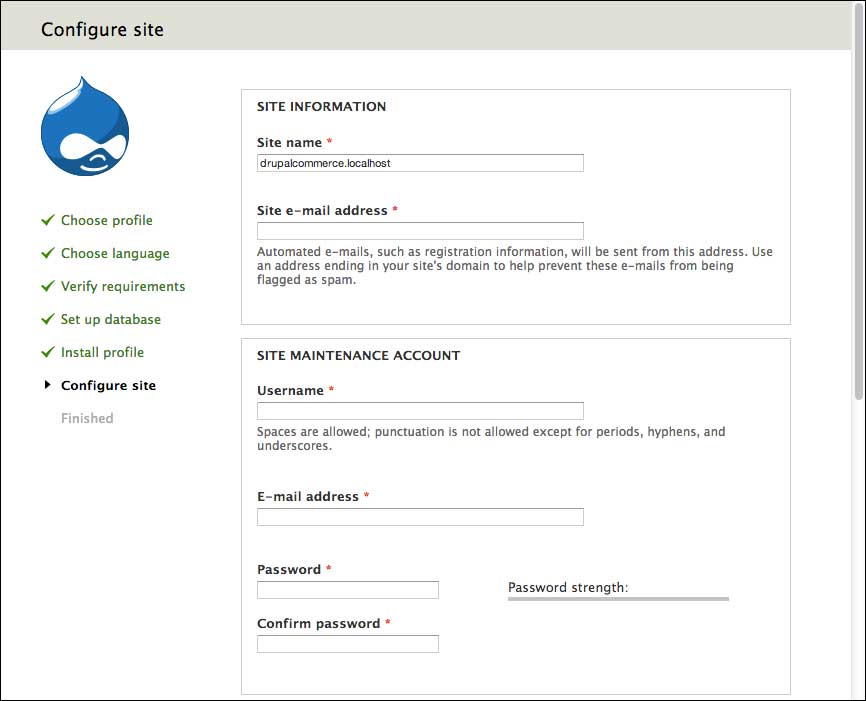Click the checkmark beside Choose language
Image resolution: width=866 pixels, height=701 pixels.
(x=47, y=253)
